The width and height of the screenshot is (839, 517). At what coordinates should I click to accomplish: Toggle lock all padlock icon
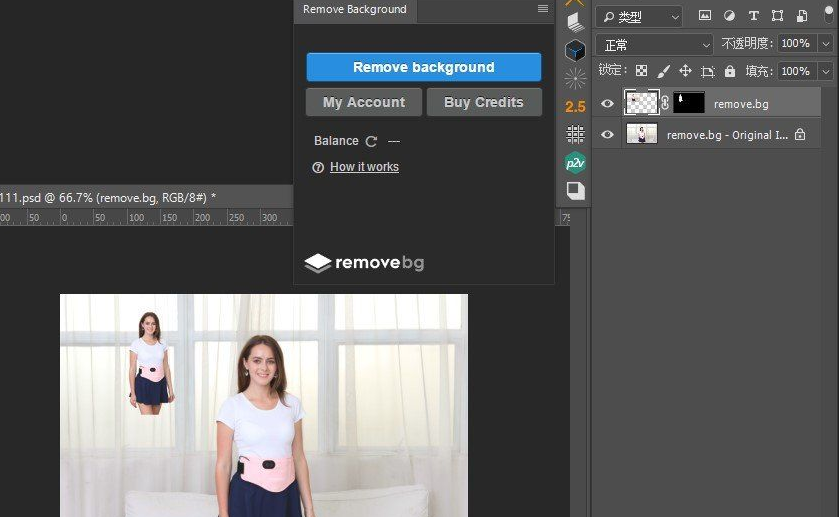(x=730, y=71)
